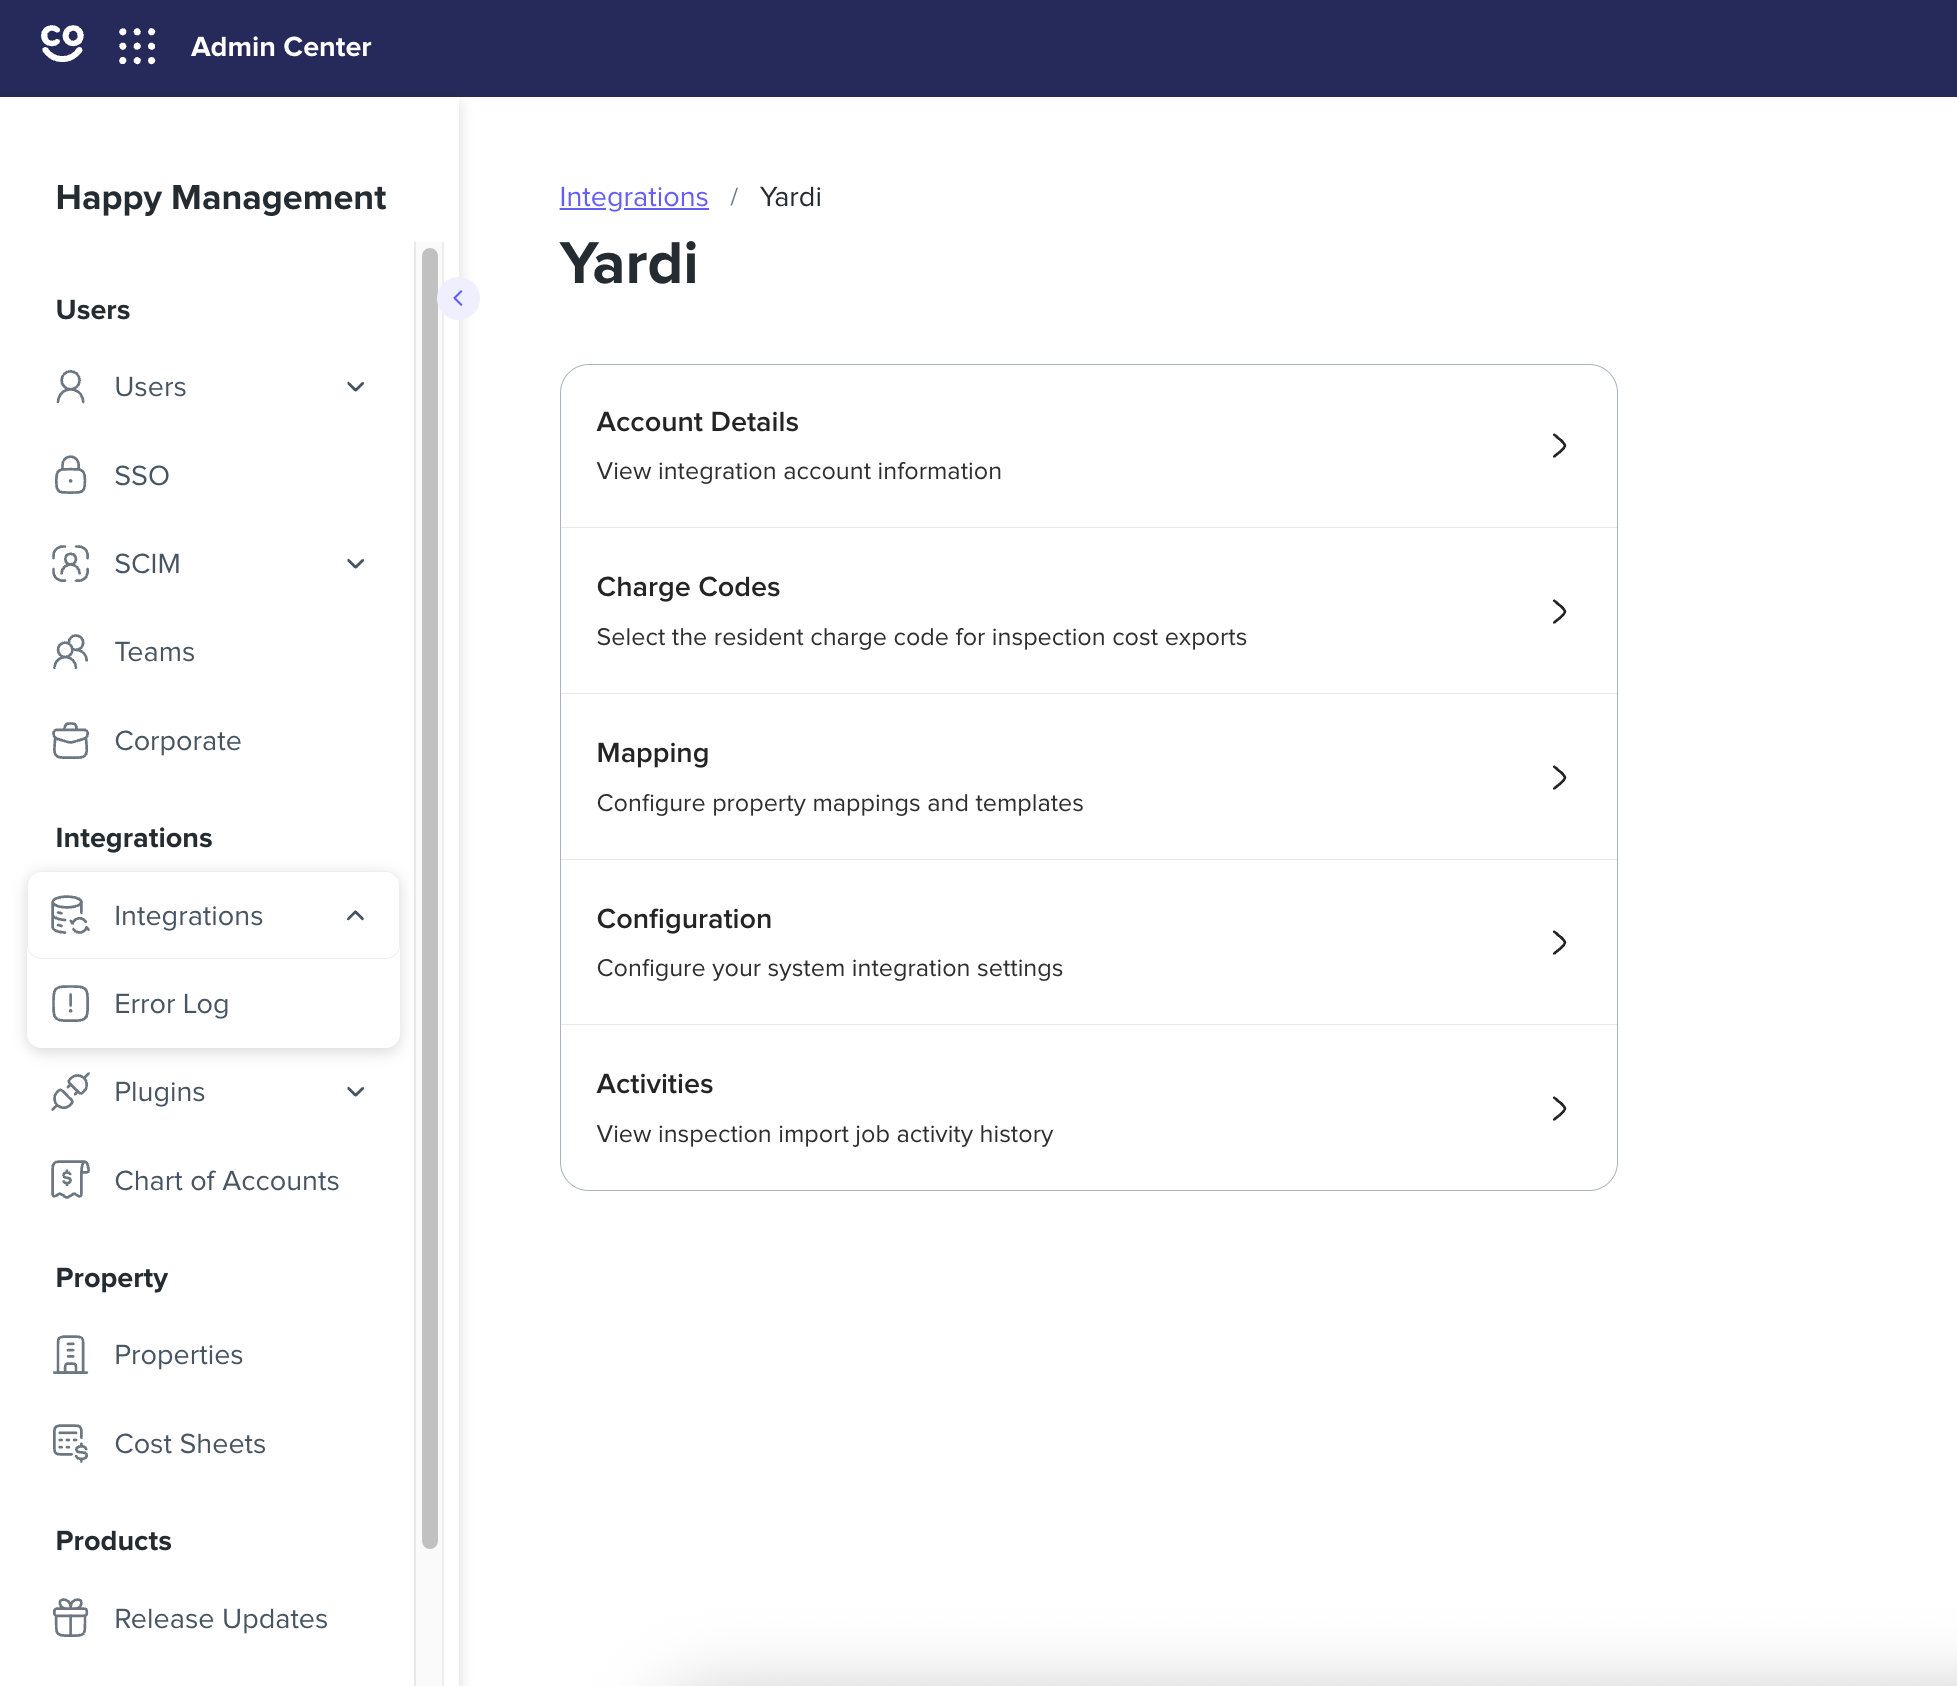Click the Error Log alert icon
The height and width of the screenshot is (1686, 1957).
coord(71,1003)
